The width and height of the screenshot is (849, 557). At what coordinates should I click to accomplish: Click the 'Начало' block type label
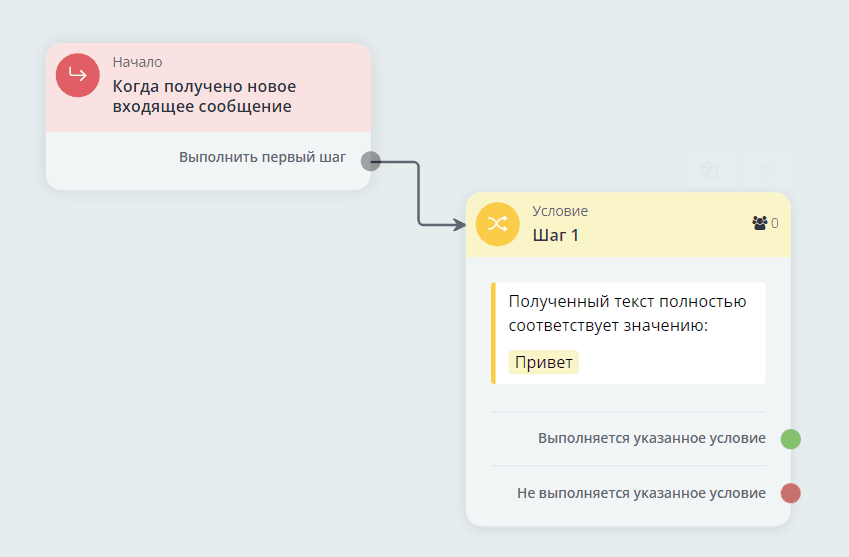(137, 62)
